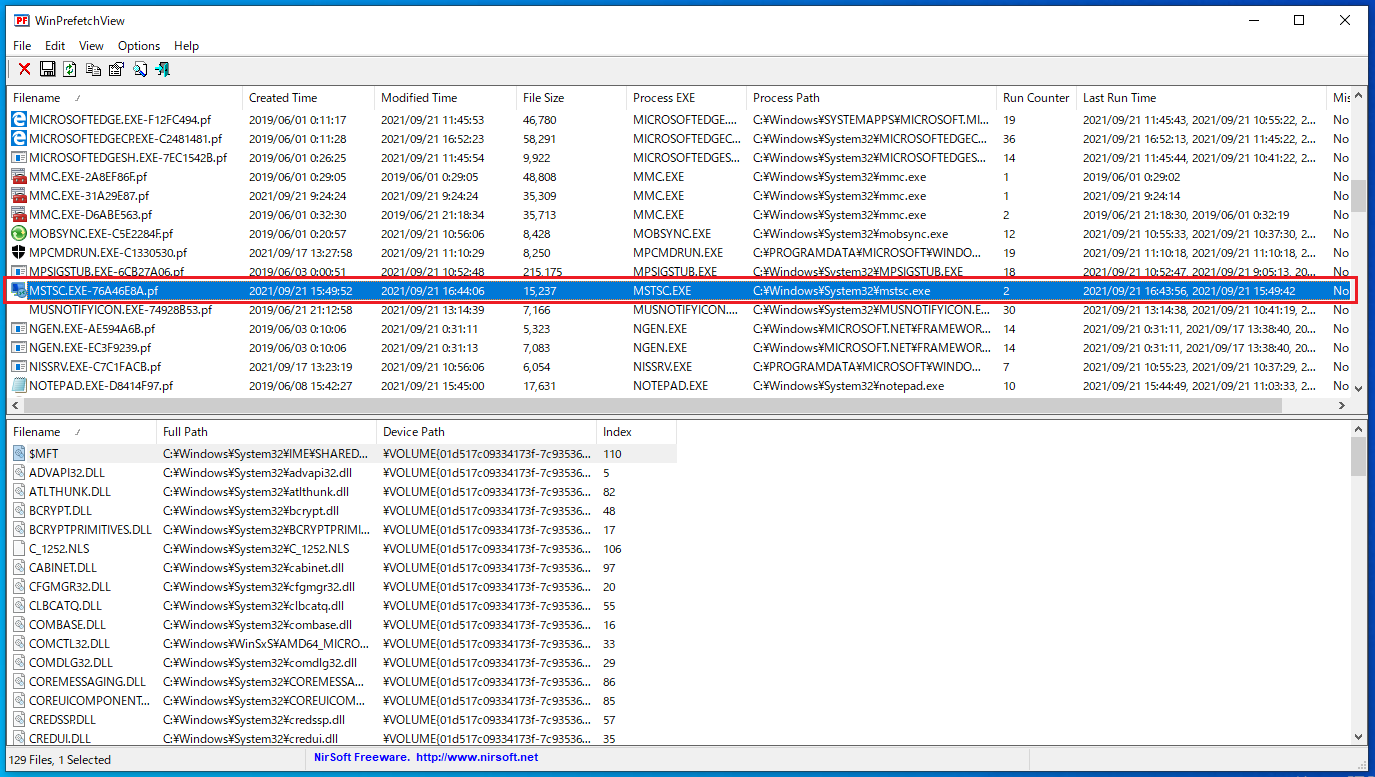
Task: Click lower pane scrollbar up arrow
Action: [1358, 431]
